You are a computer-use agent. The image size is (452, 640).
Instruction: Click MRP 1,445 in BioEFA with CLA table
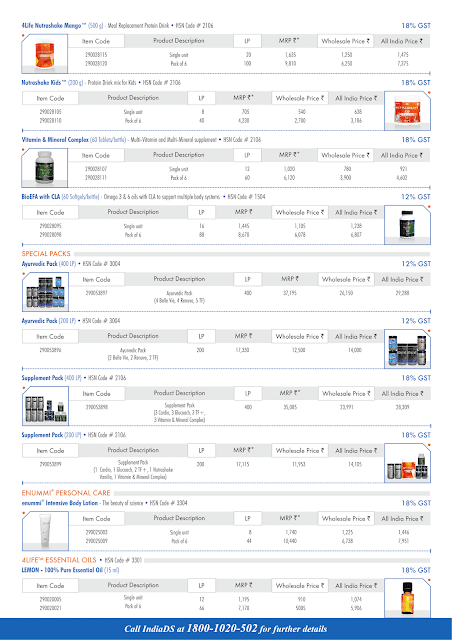(x=243, y=226)
